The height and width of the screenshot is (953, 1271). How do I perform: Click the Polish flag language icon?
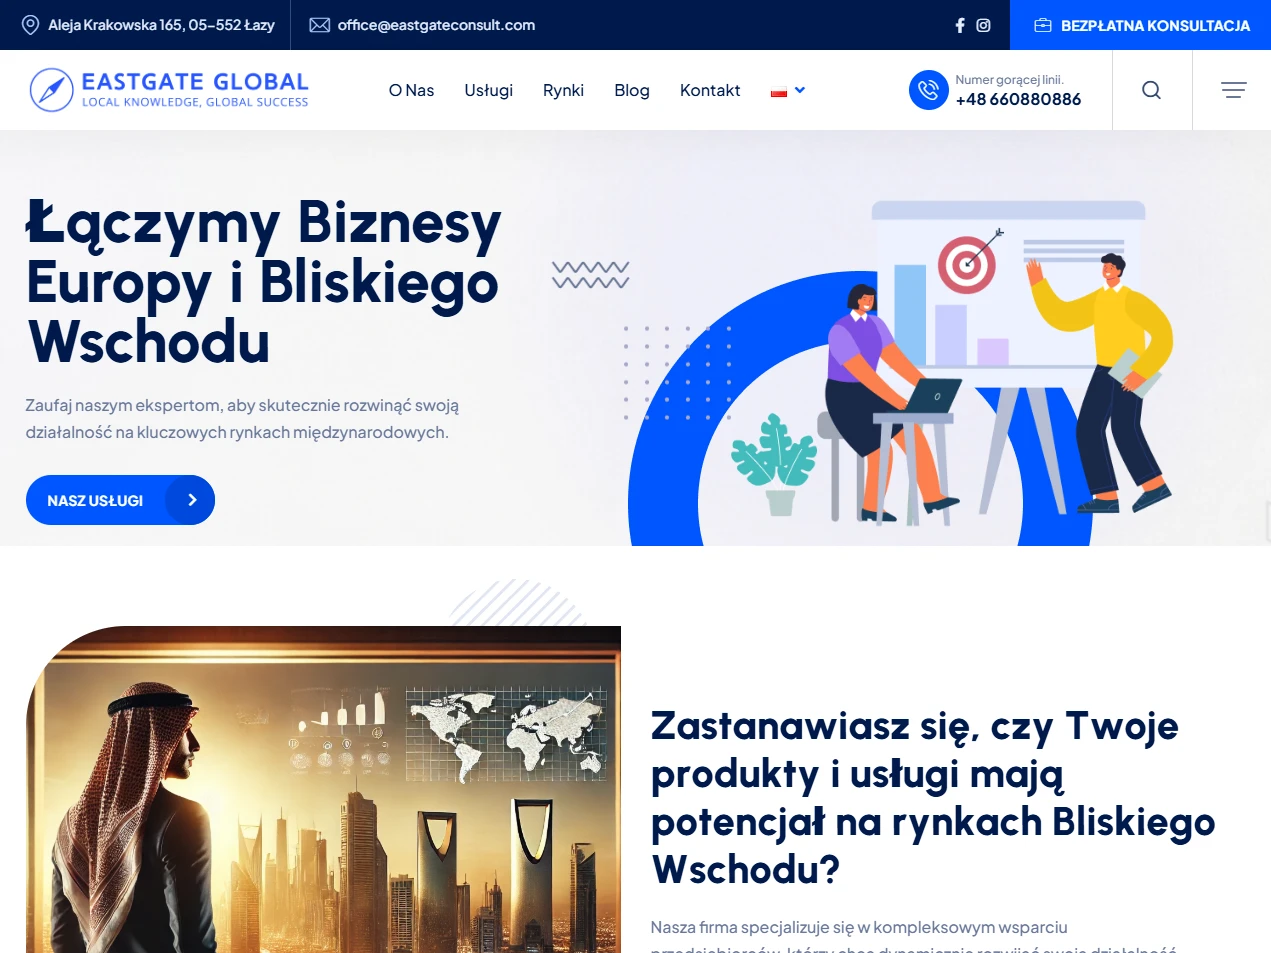pyautogui.click(x=779, y=91)
